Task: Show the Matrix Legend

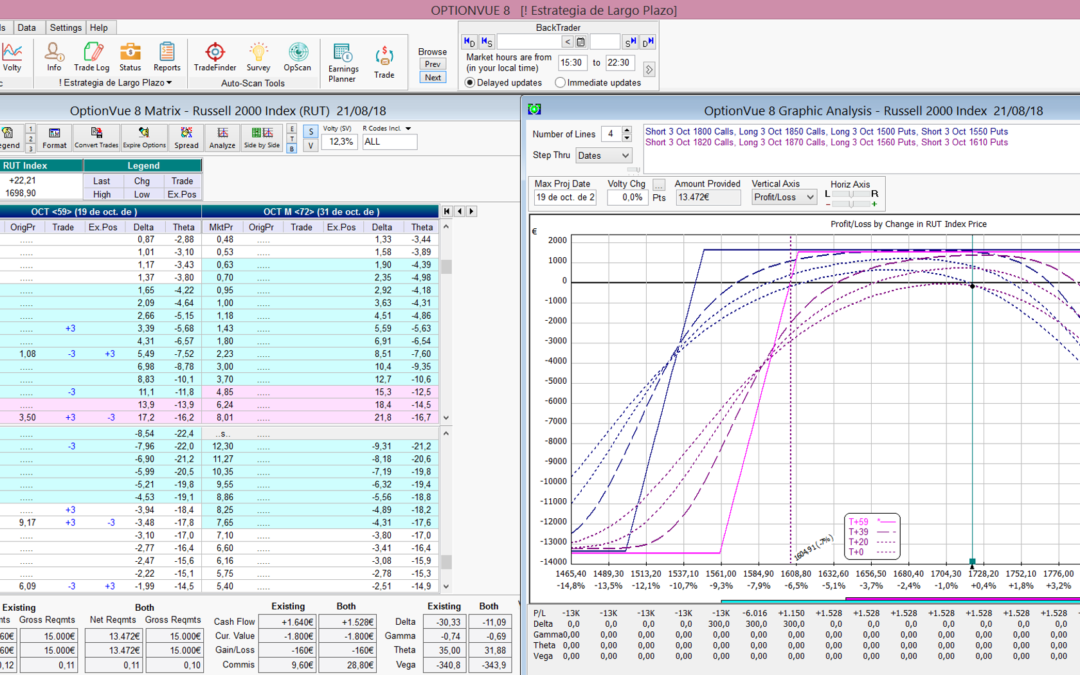Action: (x=10, y=138)
